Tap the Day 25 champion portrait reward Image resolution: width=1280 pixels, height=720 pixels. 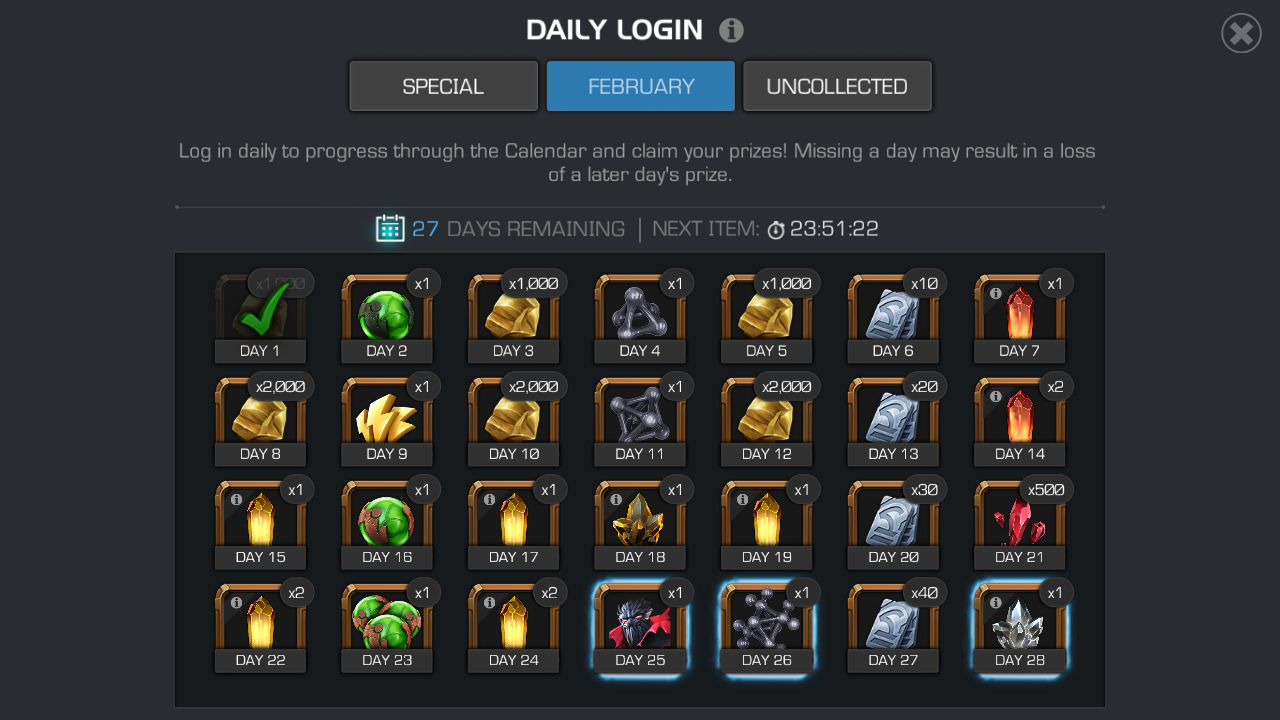coord(640,627)
